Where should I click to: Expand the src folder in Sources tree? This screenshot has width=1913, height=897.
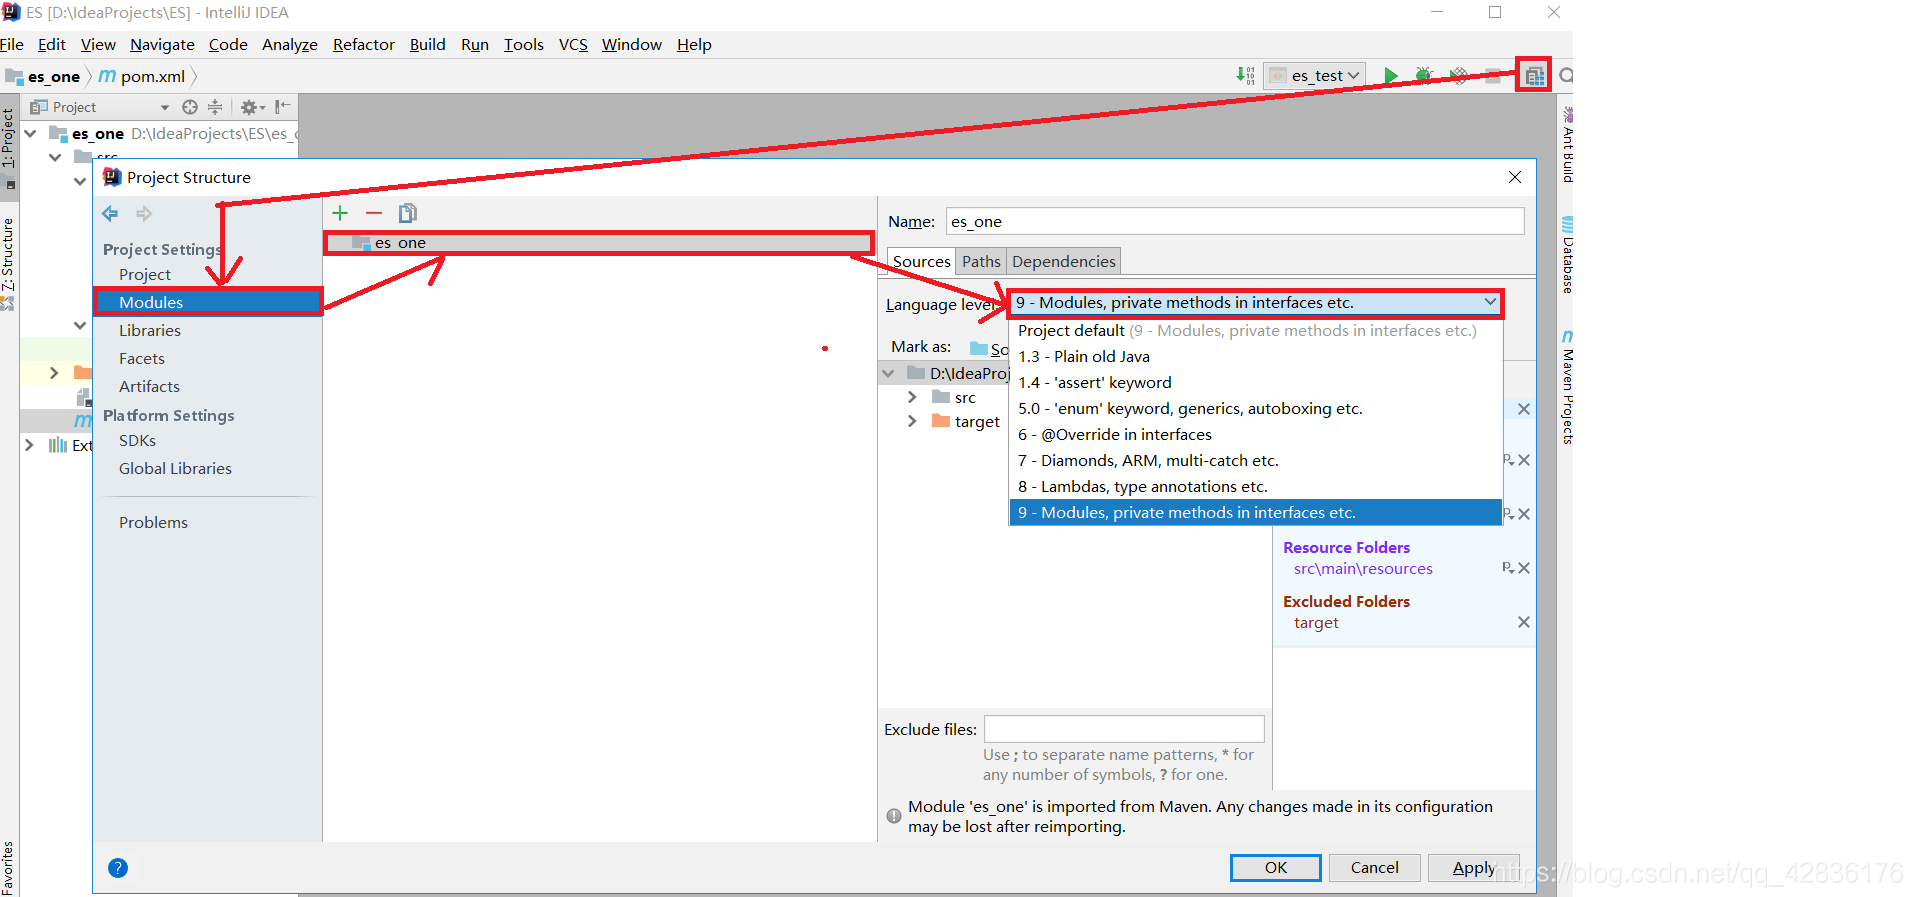pyautogui.click(x=912, y=397)
